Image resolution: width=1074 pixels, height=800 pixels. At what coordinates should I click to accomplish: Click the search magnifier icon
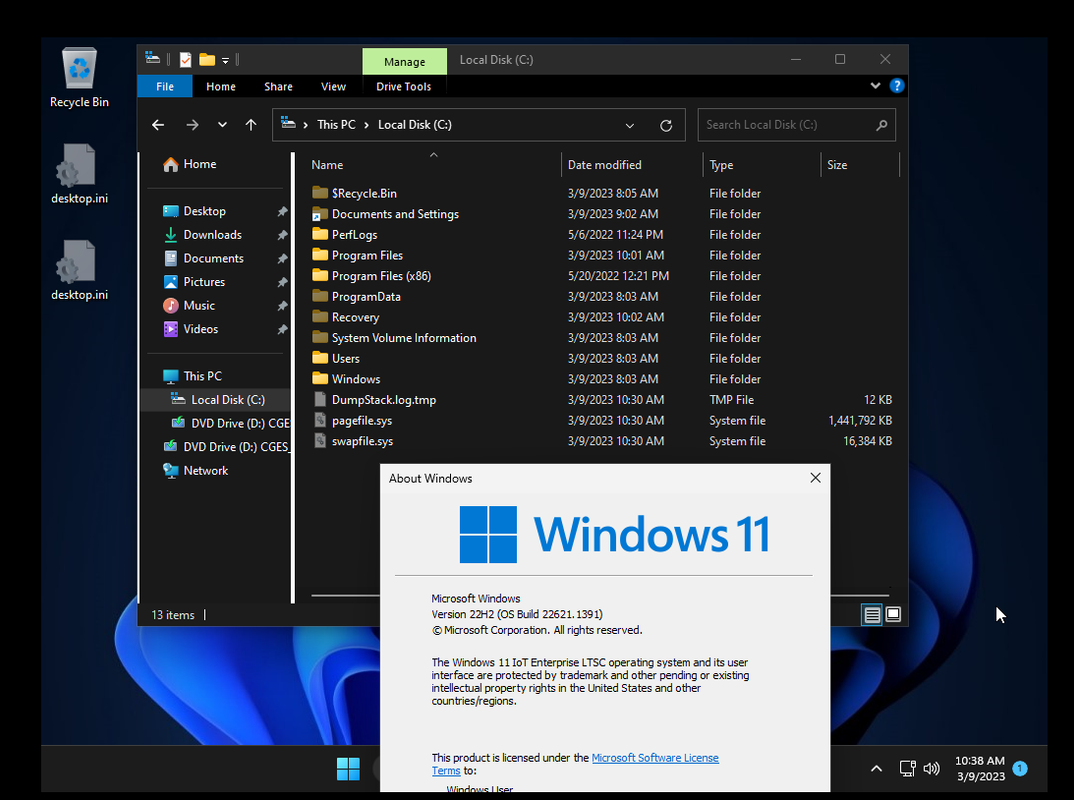[882, 125]
